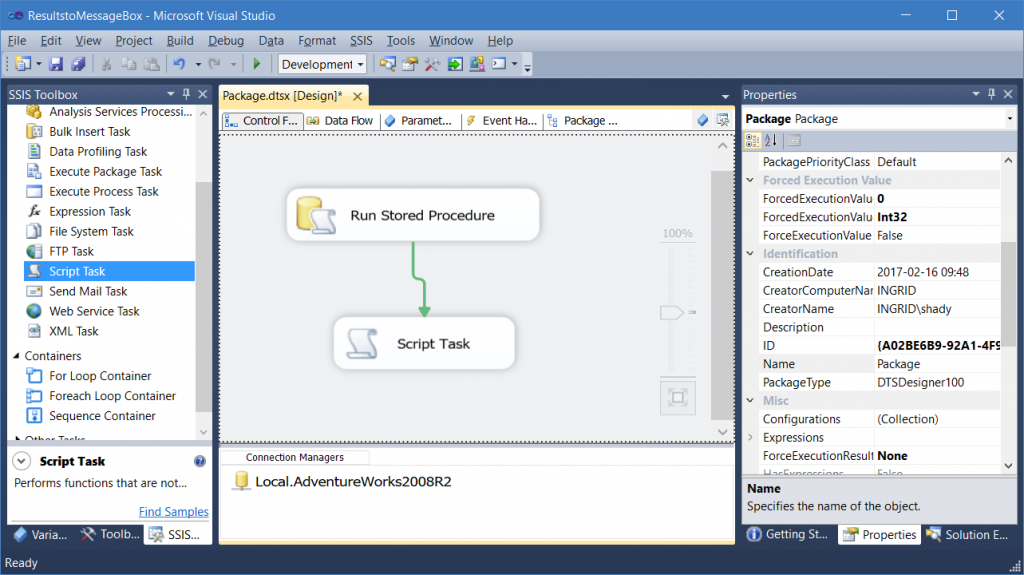The width and height of the screenshot is (1024, 575).
Task: Open Toolbox with wrench and hammer icon
Action: point(432,64)
